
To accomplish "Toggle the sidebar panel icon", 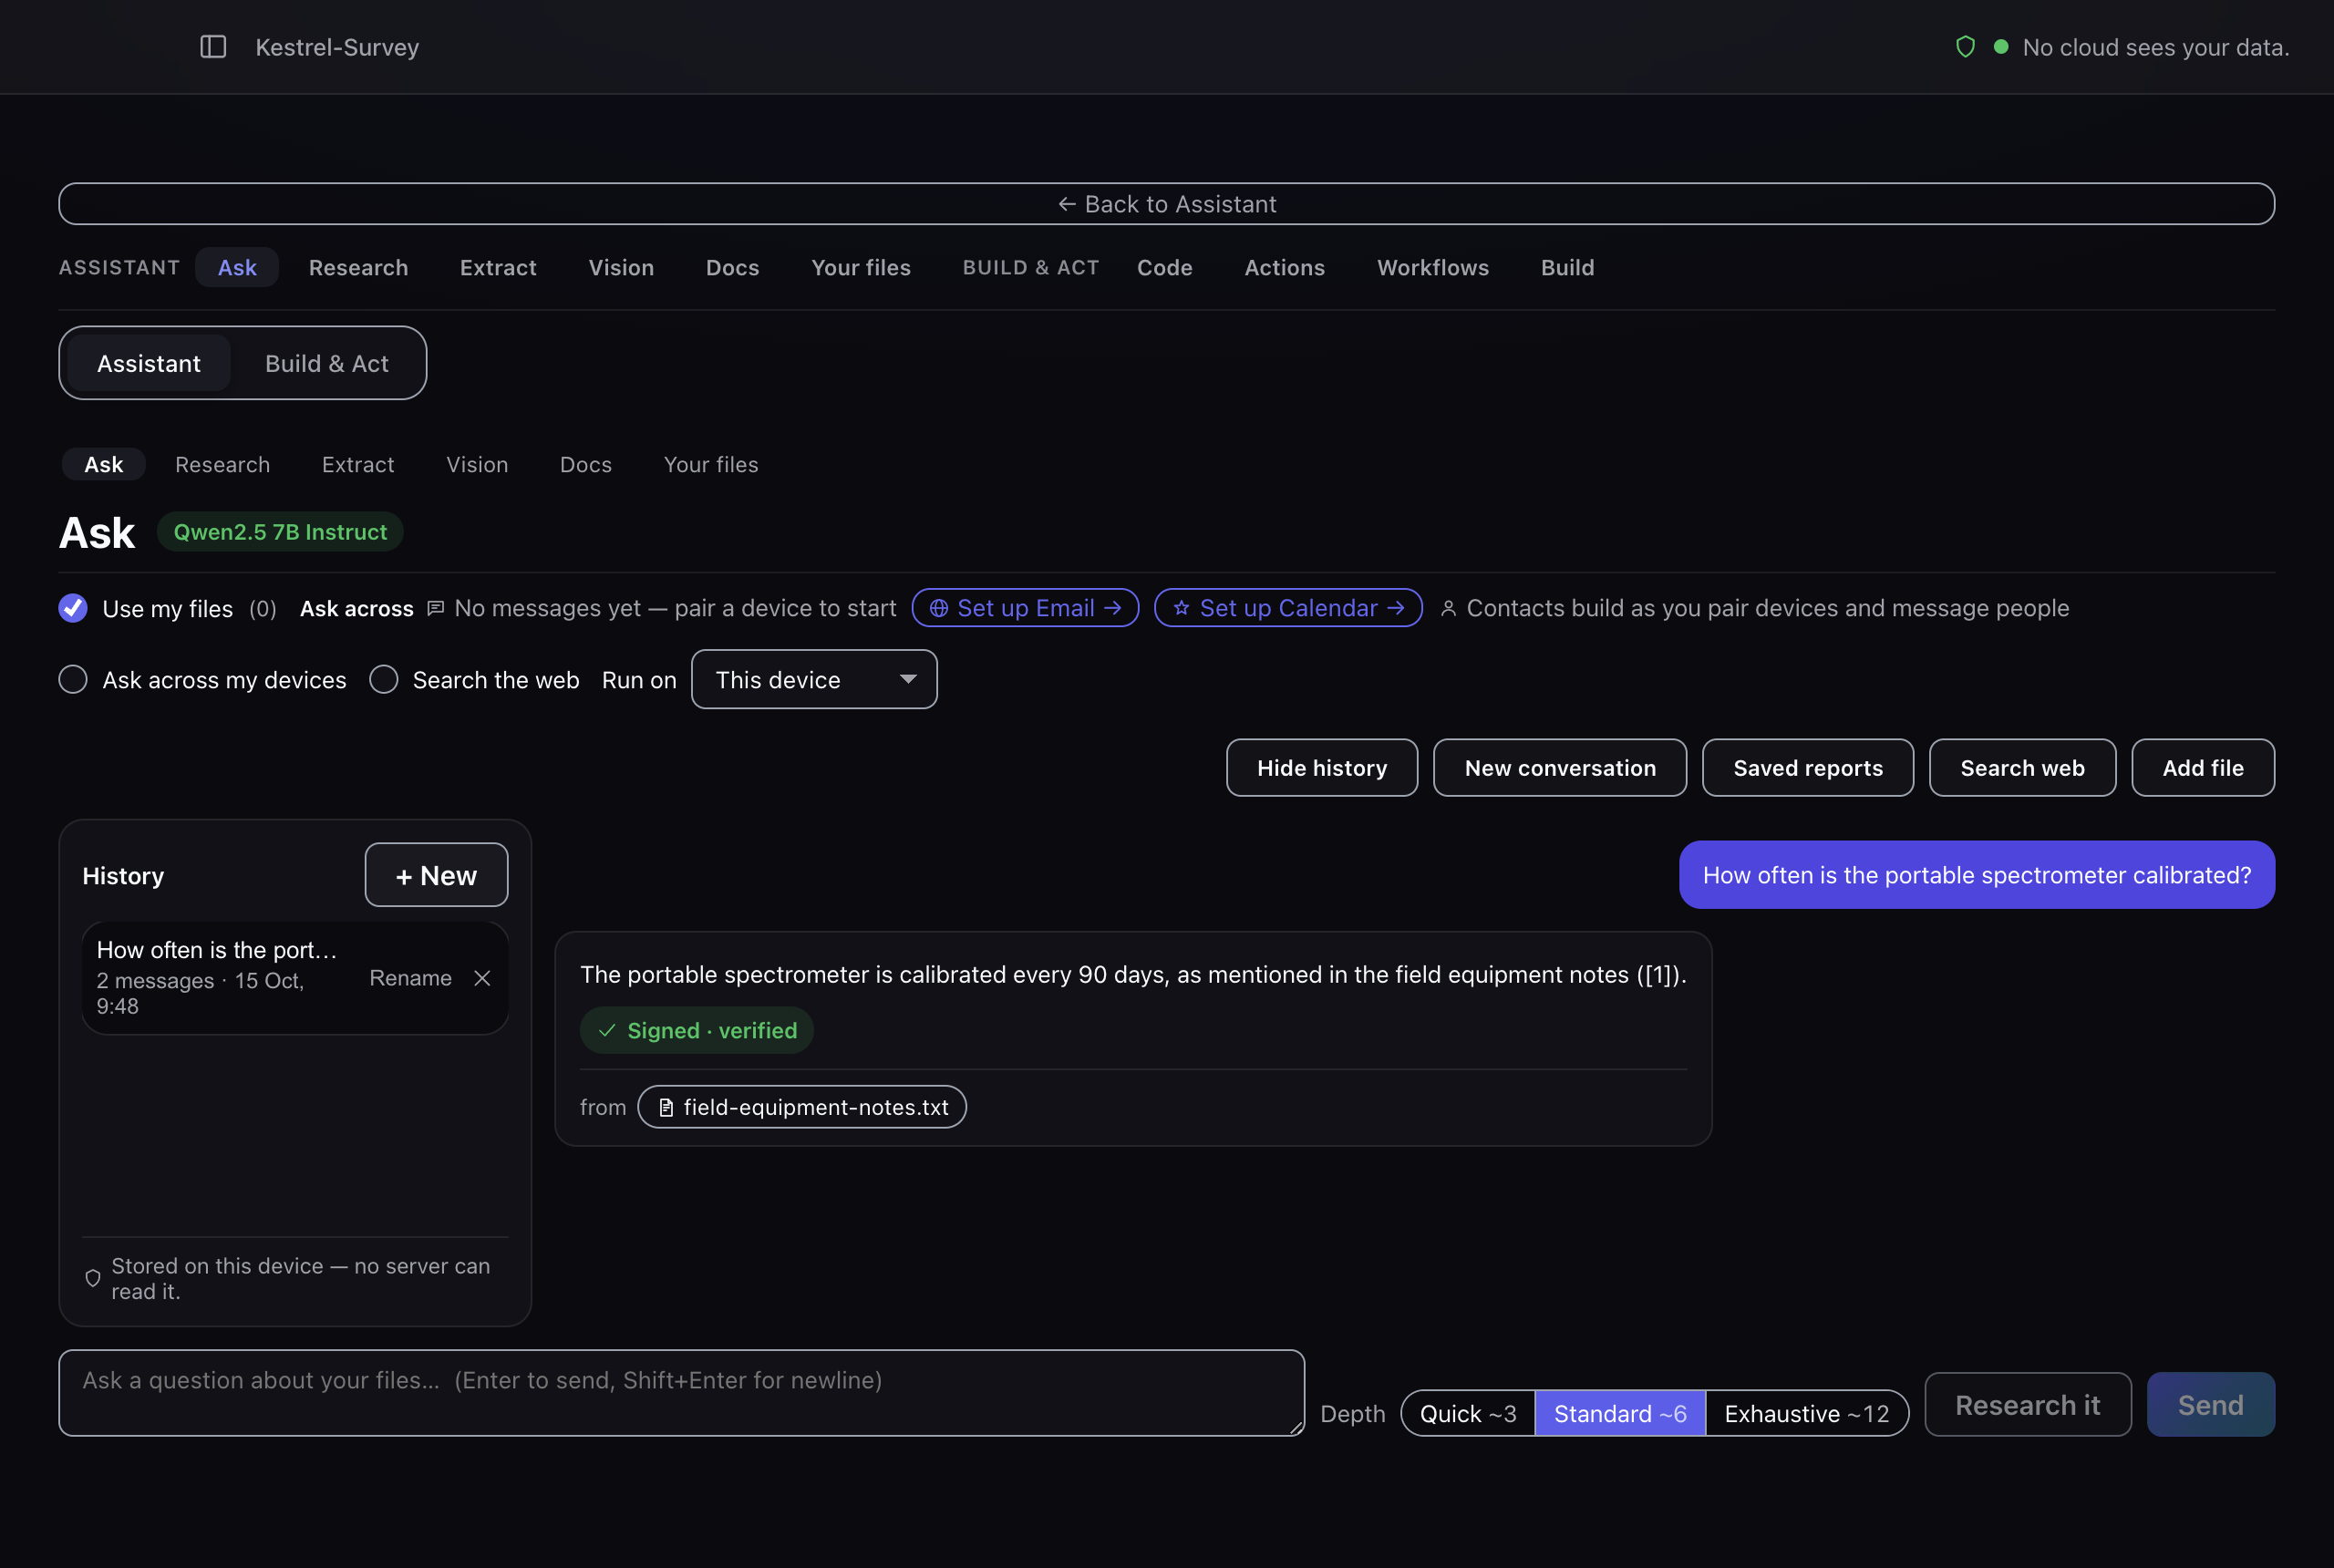I will [x=213, y=47].
